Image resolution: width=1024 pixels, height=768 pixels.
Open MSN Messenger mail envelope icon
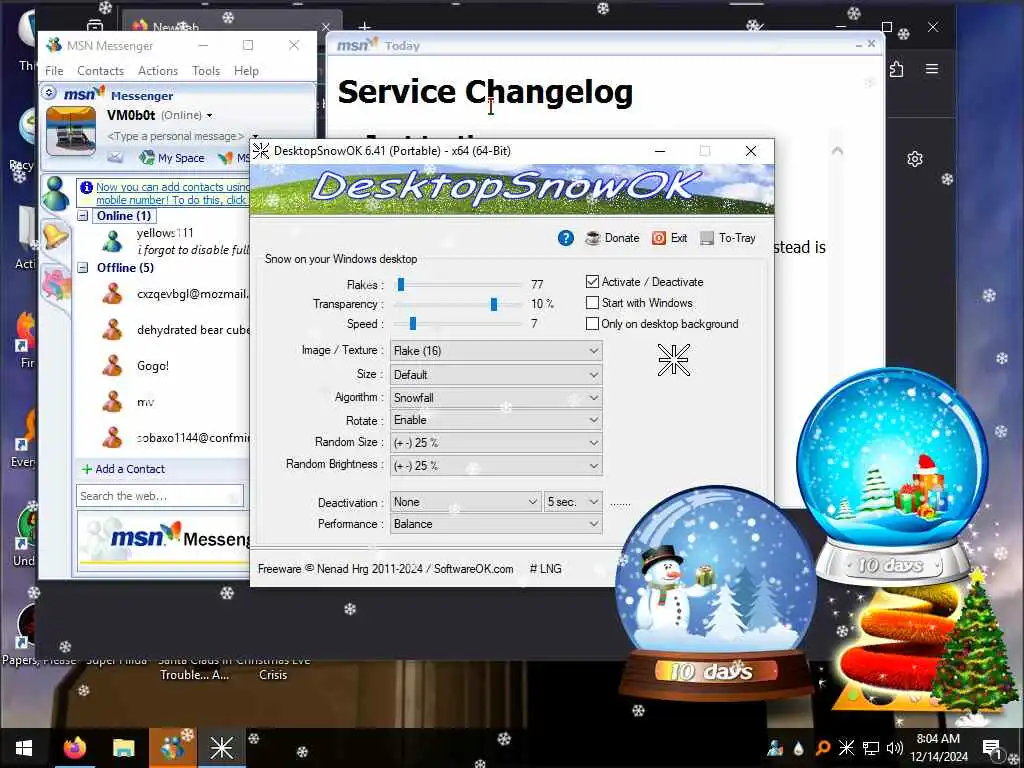[115, 157]
